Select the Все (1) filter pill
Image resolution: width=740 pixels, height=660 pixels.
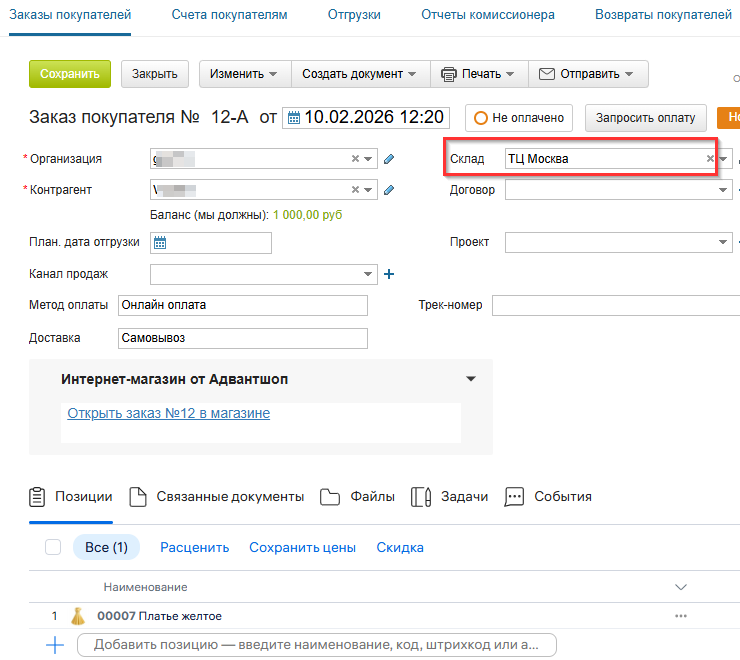pyautogui.click(x=106, y=547)
